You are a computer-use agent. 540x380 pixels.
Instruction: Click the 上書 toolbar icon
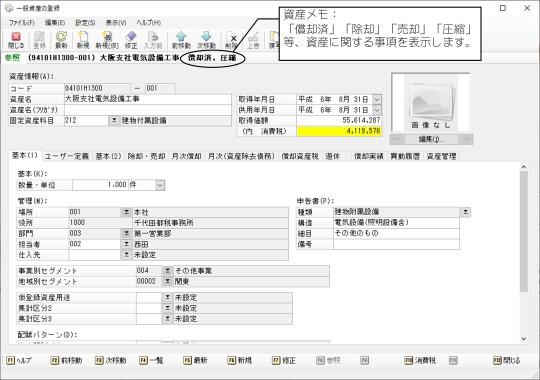(253, 40)
